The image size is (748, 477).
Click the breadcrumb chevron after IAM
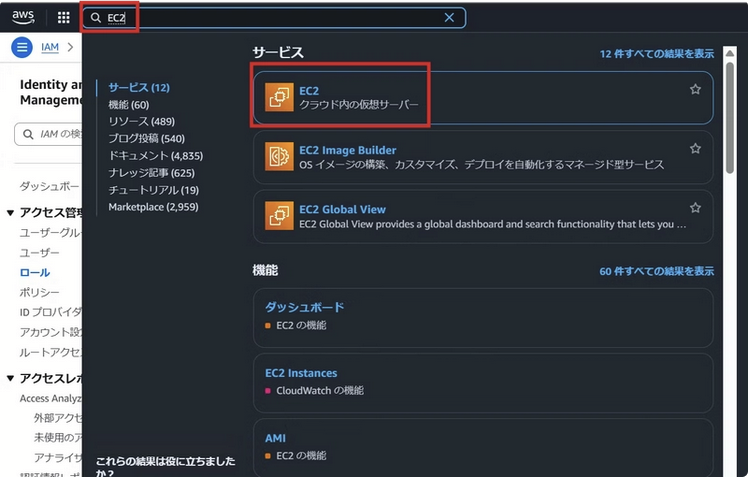coord(71,47)
